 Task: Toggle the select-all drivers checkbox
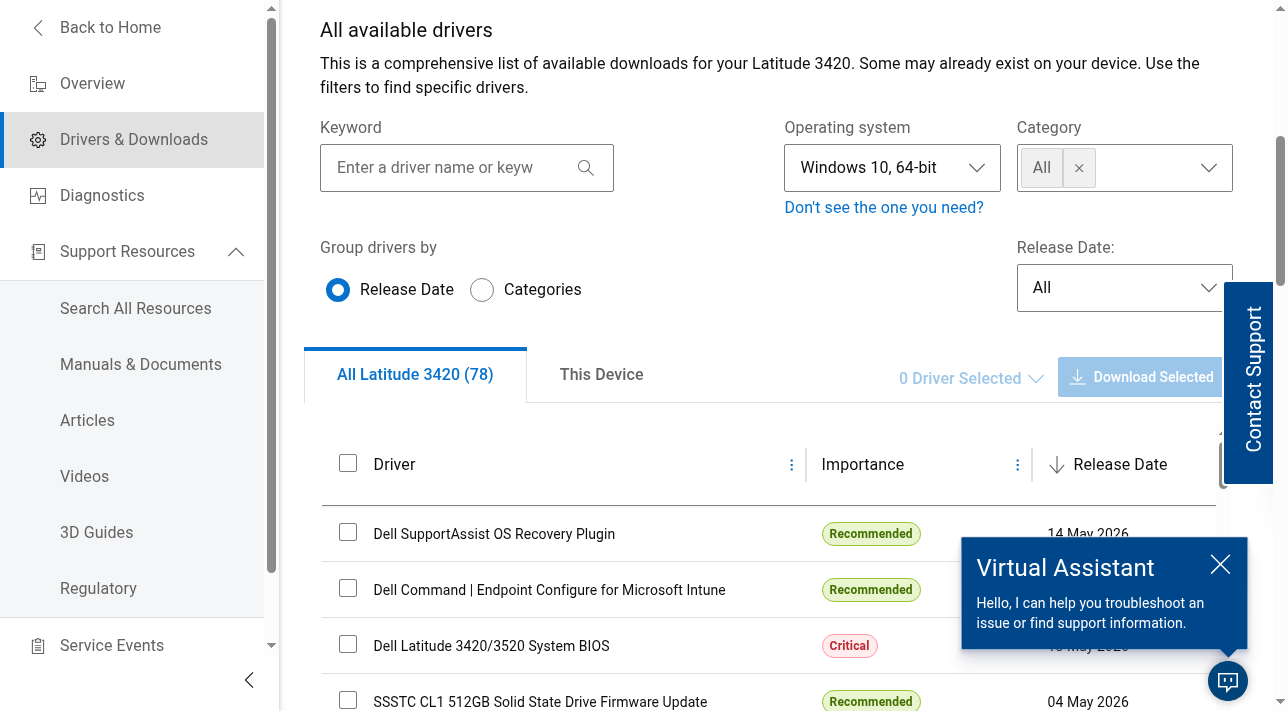(348, 463)
